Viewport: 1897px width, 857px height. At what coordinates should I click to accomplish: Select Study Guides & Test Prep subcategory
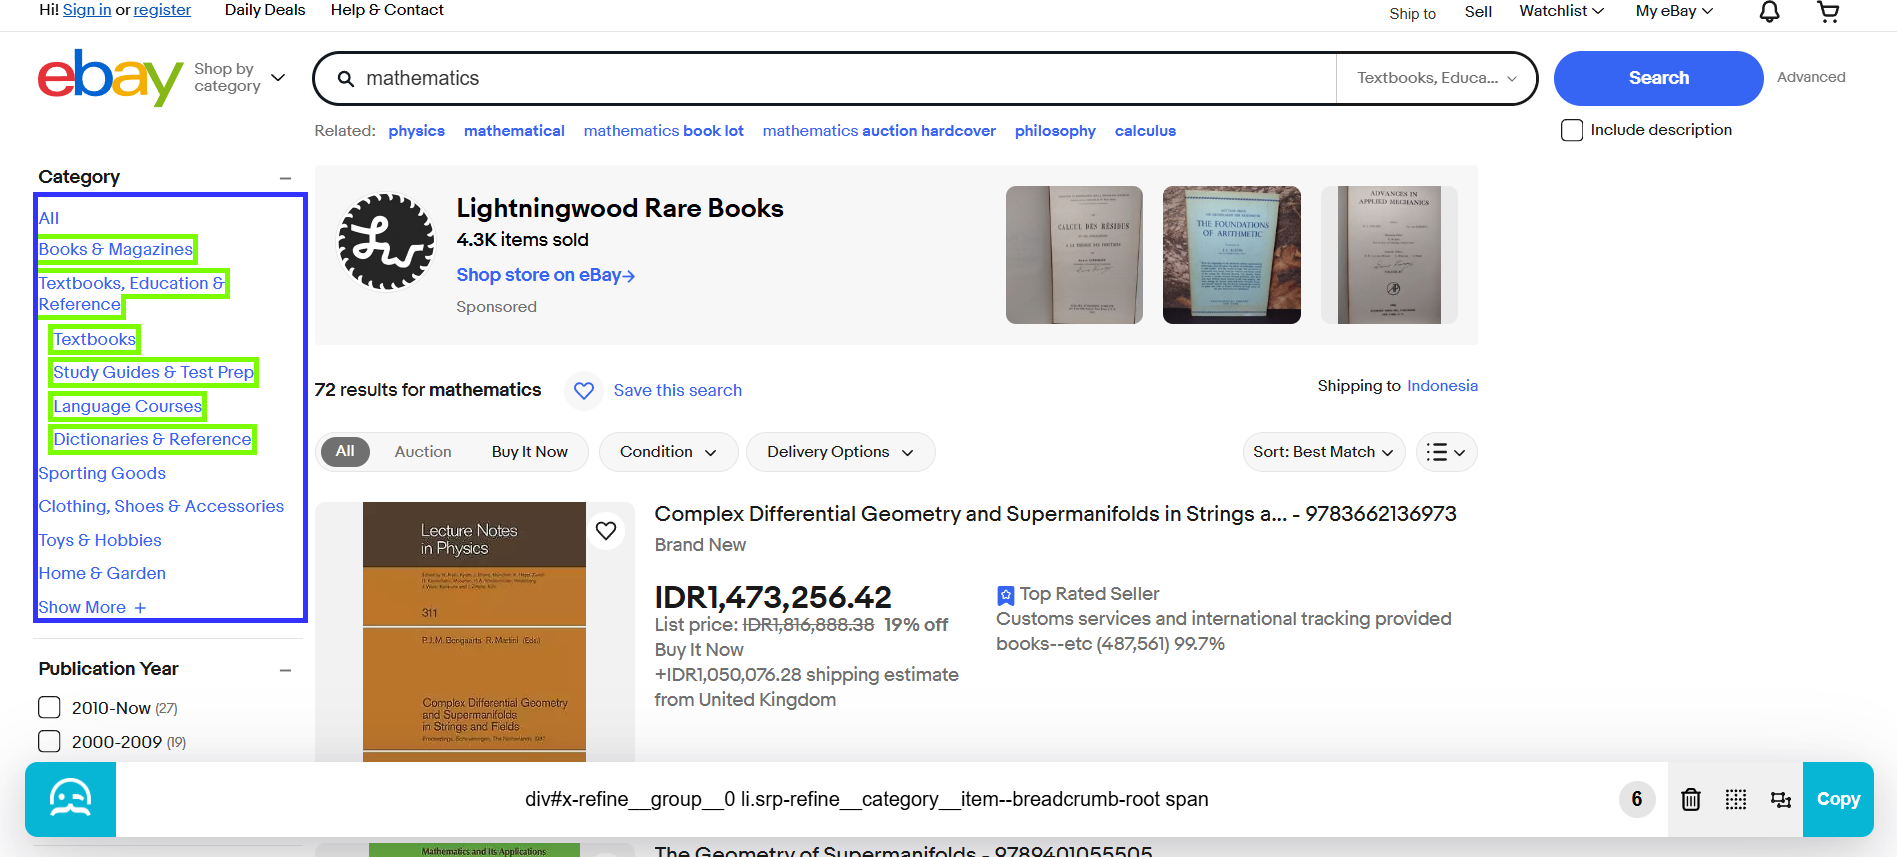(154, 372)
